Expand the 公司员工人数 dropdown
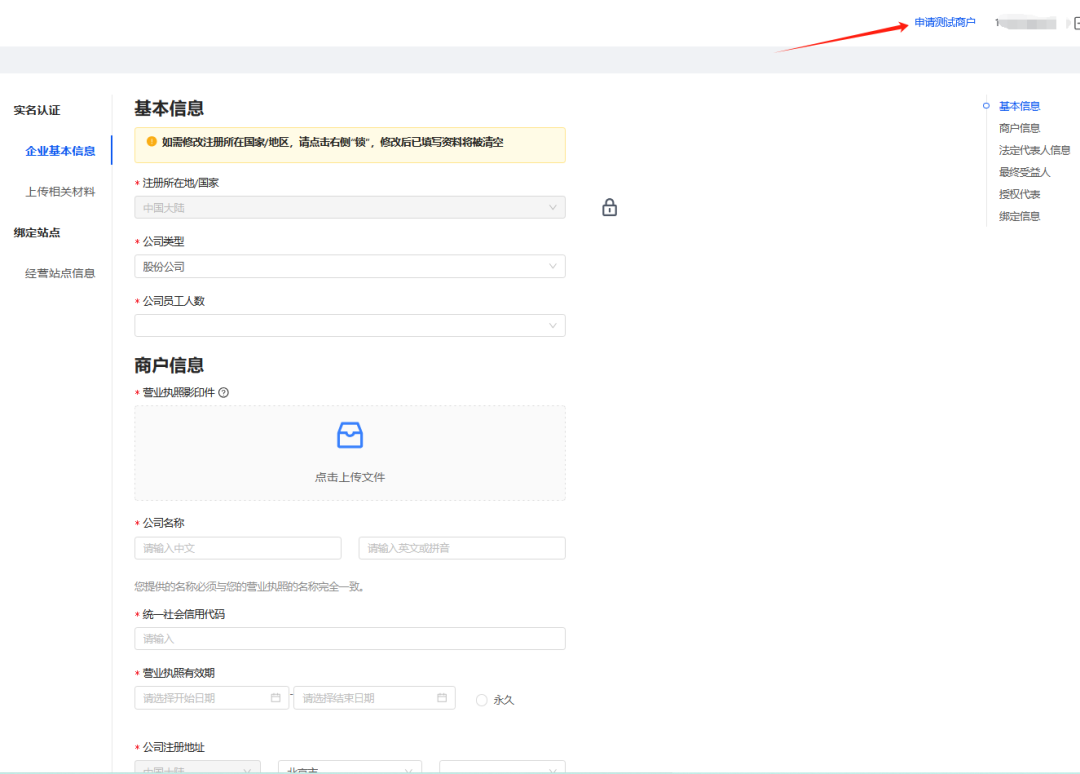This screenshot has height=774, width=1080. [x=349, y=326]
